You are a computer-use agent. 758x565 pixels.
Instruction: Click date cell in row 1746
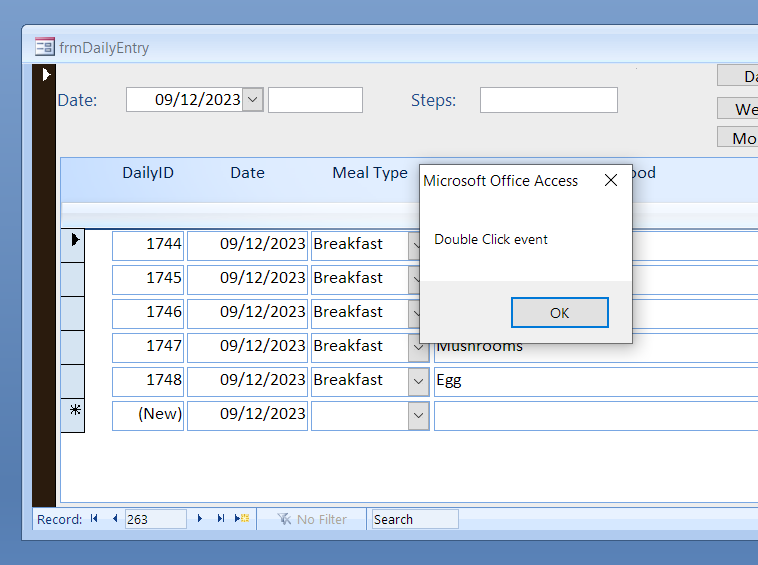pos(248,314)
